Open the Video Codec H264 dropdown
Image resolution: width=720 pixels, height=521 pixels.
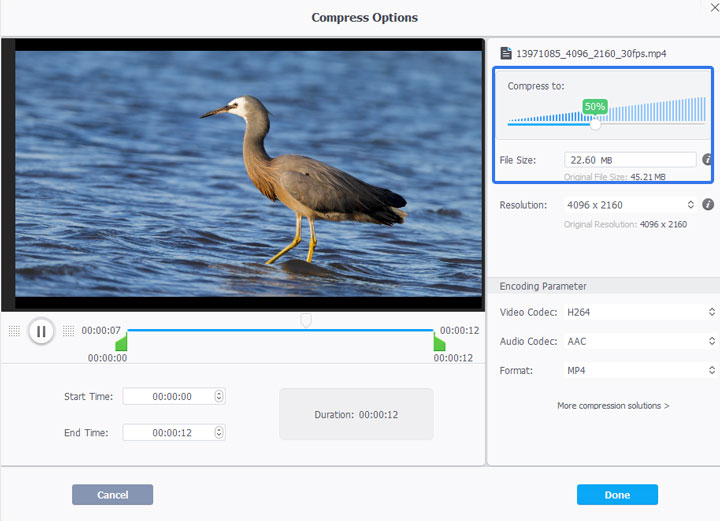pos(641,312)
